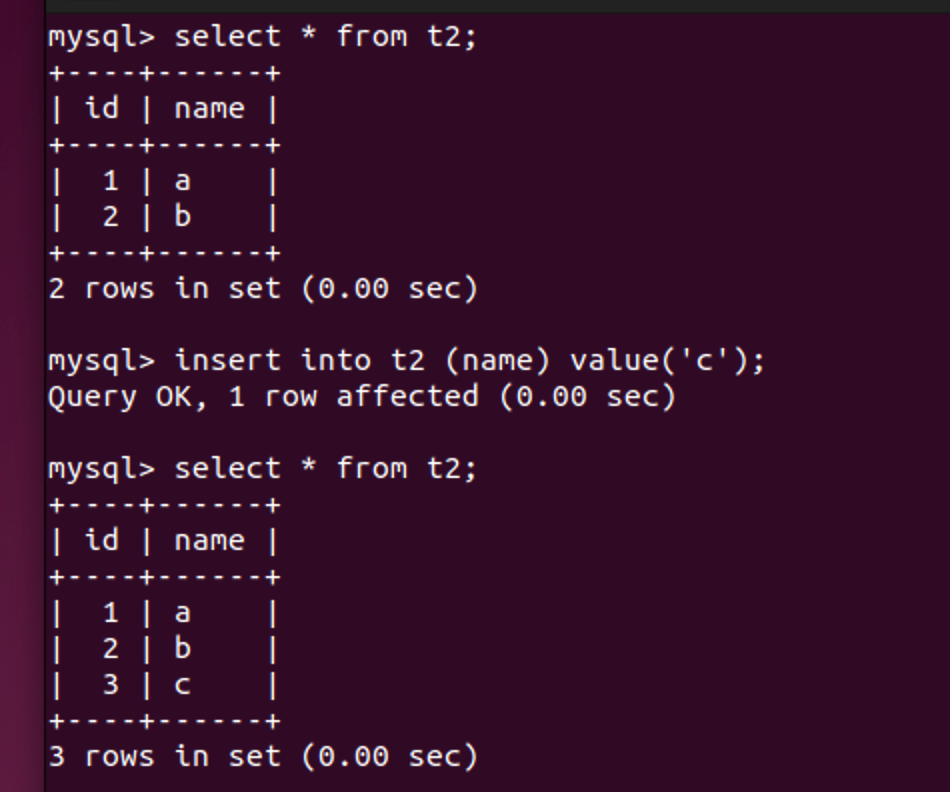Click the 'id' header in the first table

coord(101,109)
